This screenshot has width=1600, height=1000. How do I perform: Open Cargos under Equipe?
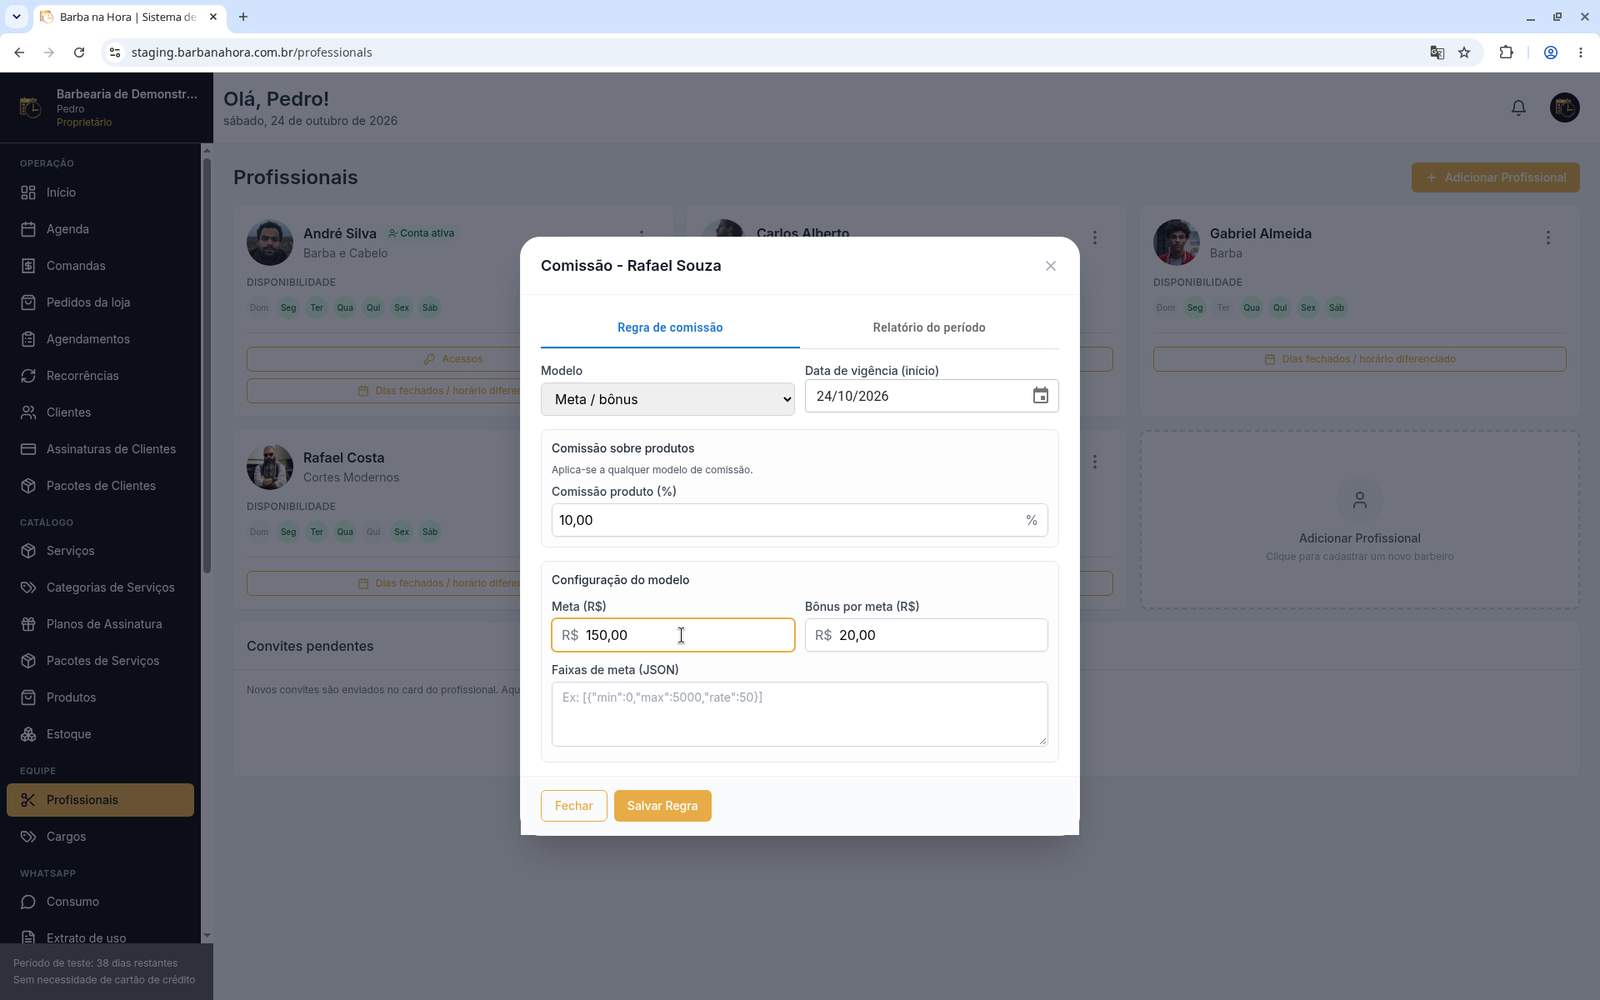[x=100, y=837]
